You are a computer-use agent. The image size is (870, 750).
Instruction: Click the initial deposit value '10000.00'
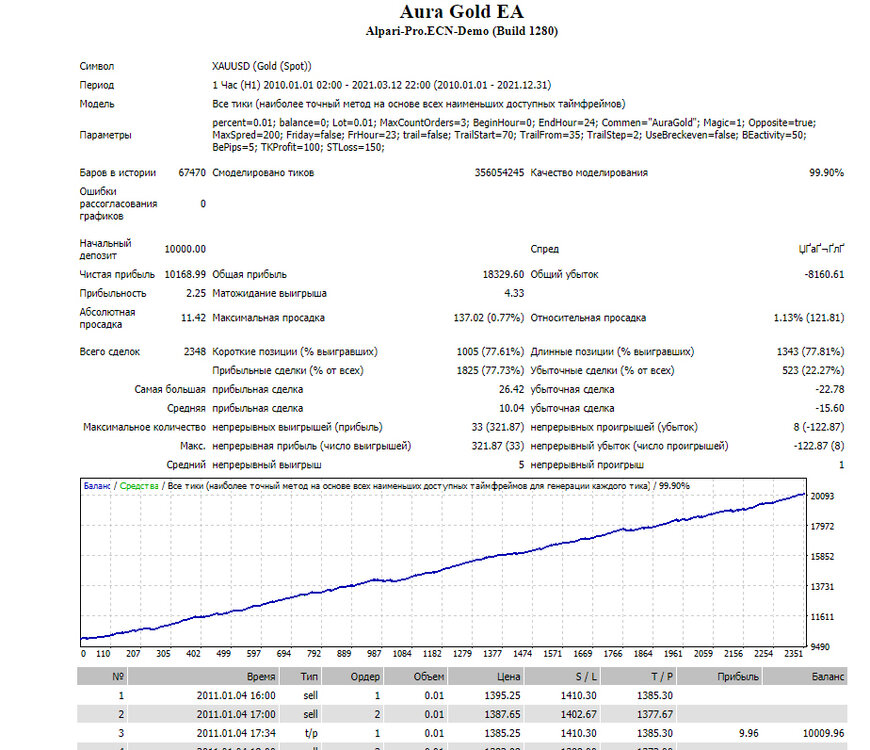[185, 249]
